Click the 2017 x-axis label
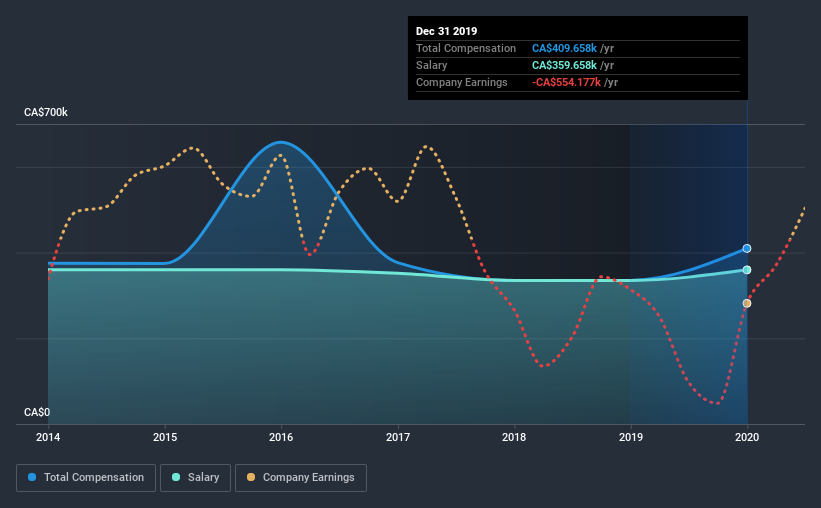 click(x=398, y=437)
